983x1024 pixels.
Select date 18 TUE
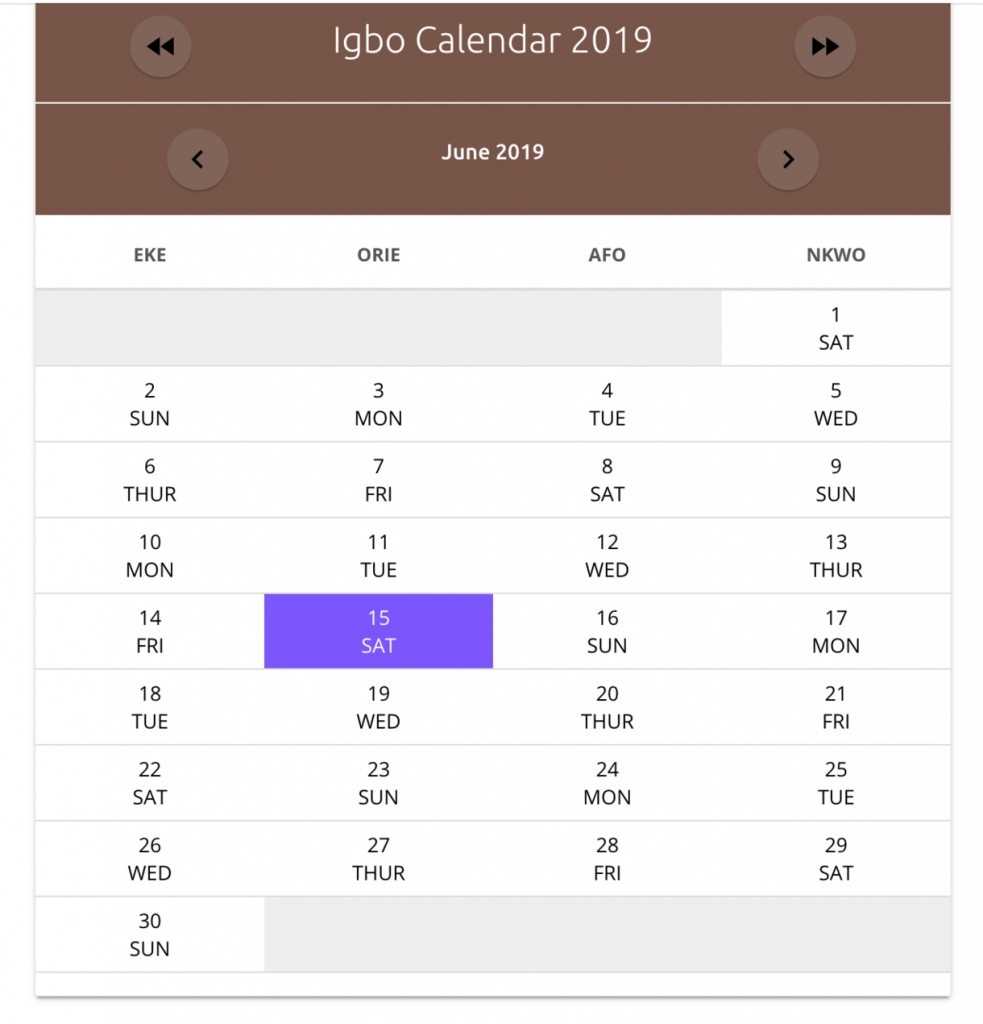coord(150,707)
